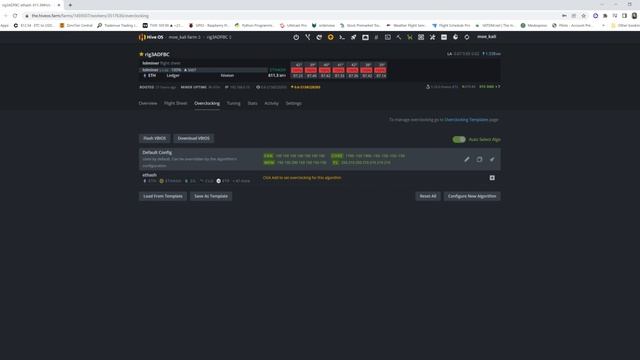This screenshot has height=360, width=640.
Task: Click the network tools icon after power
Action: pos(307,37)
